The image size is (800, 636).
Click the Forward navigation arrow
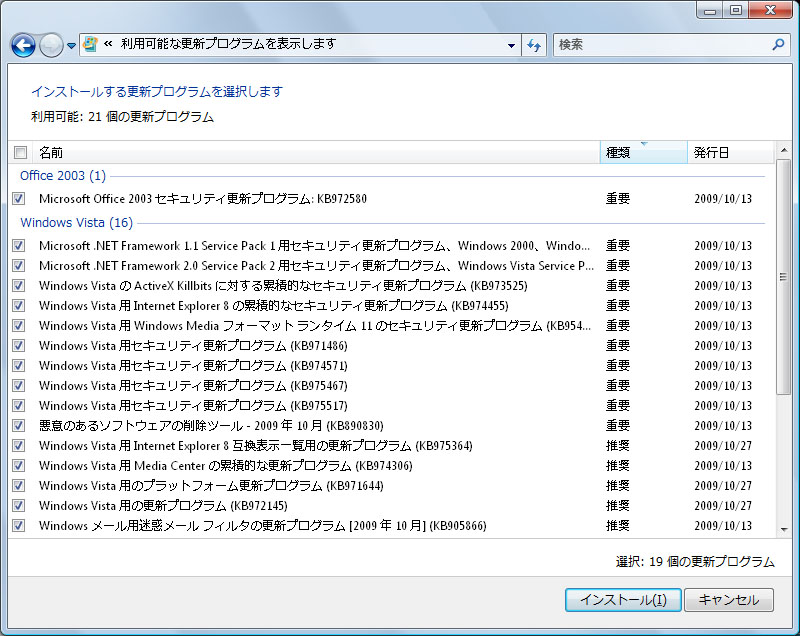(51, 45)
